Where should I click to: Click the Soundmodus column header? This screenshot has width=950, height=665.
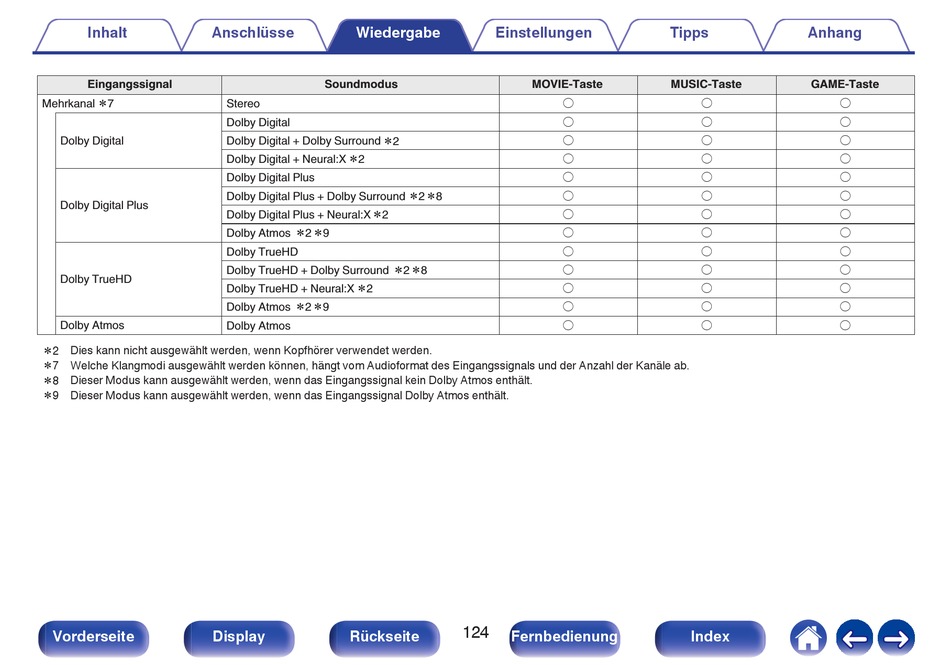[360, 85]
